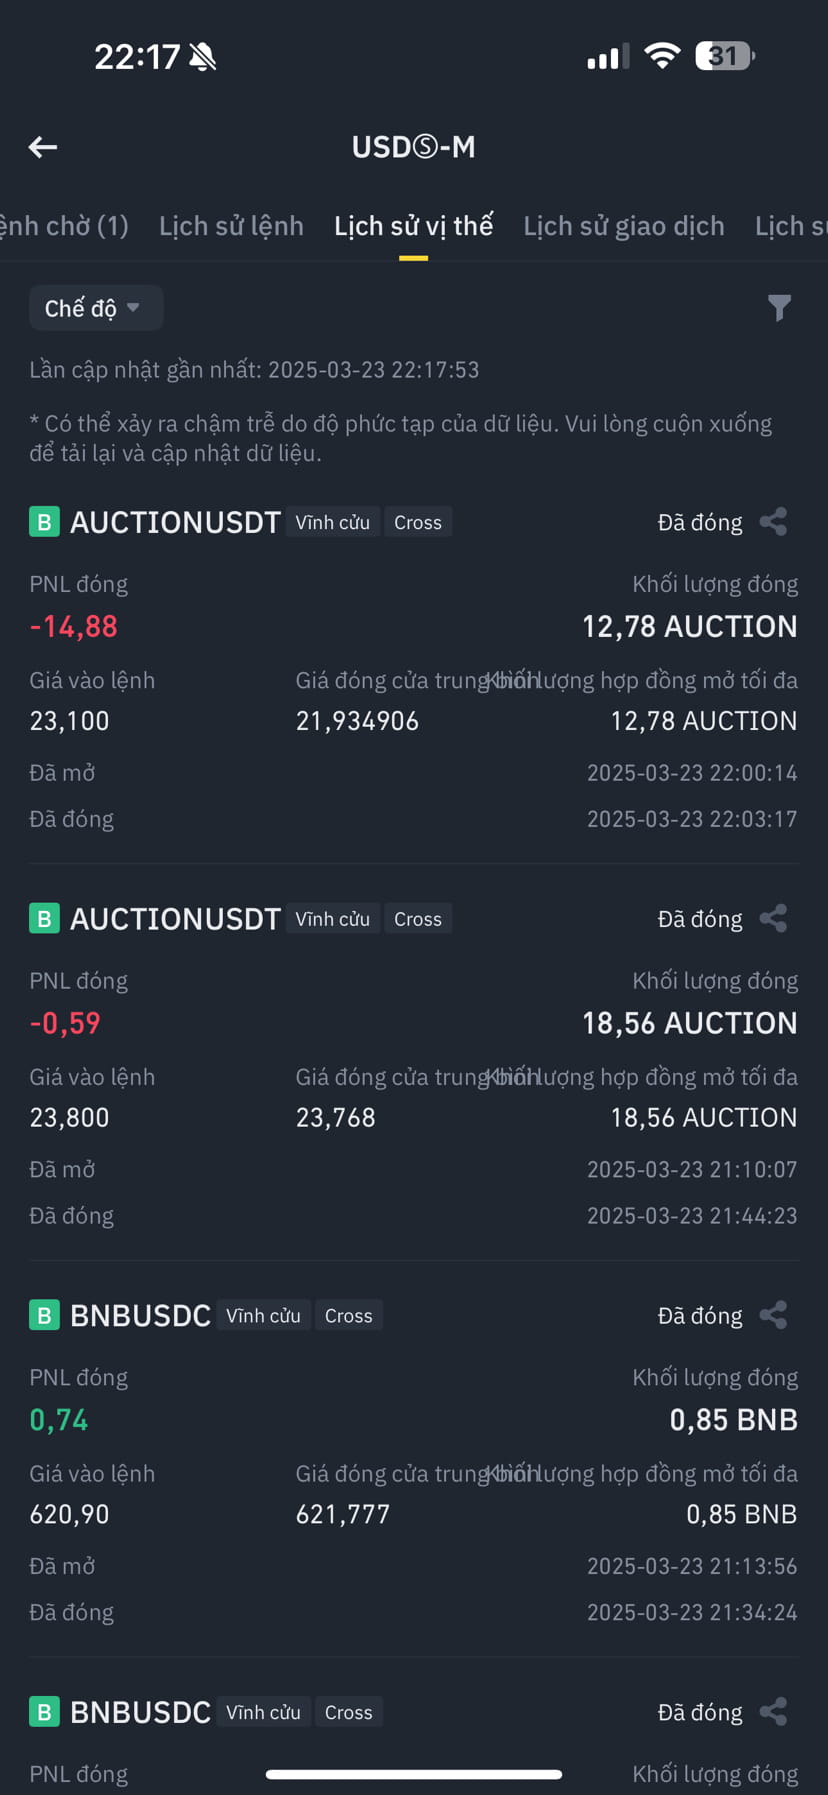
Task: Tap Cross tag on first AUCTIONUSDT
Action: click(418, 522)
